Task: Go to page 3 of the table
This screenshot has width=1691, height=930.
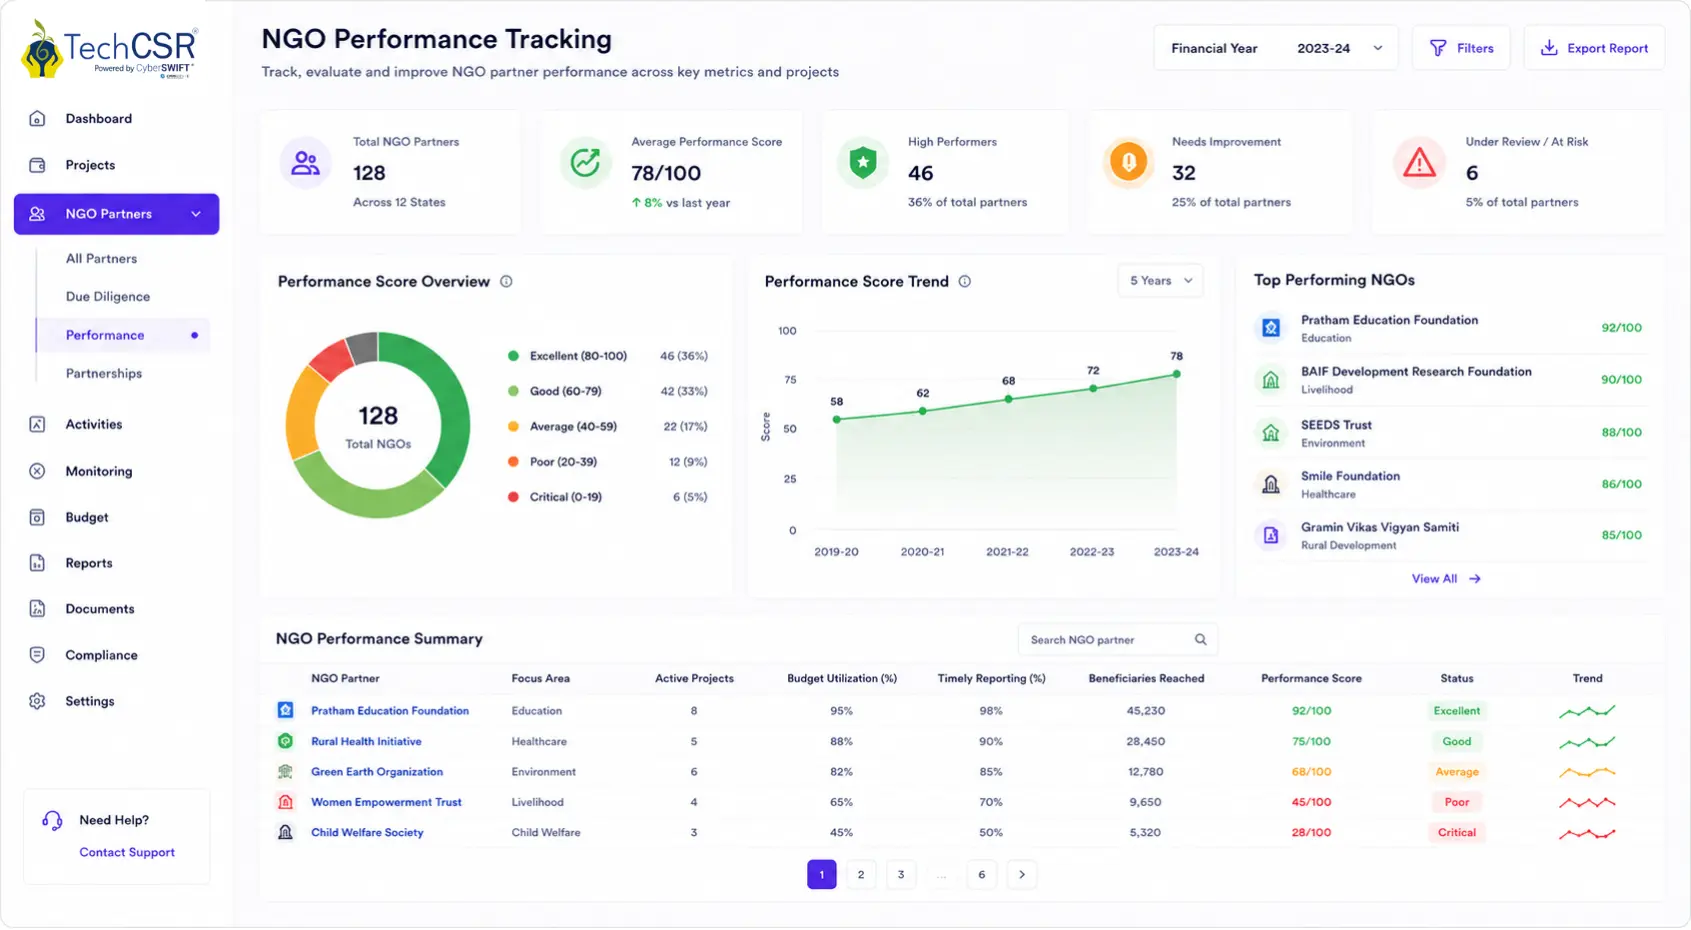Action: (901, 875)
